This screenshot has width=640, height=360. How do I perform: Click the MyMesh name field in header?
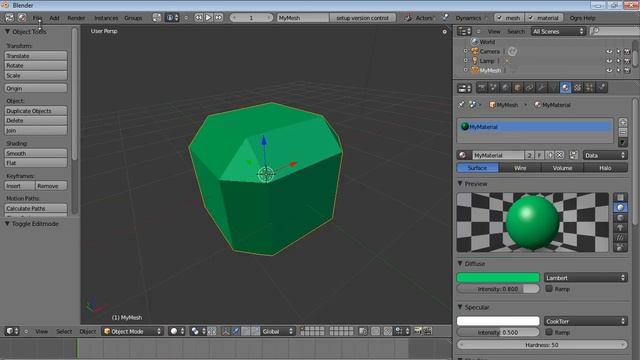(302, 18)
